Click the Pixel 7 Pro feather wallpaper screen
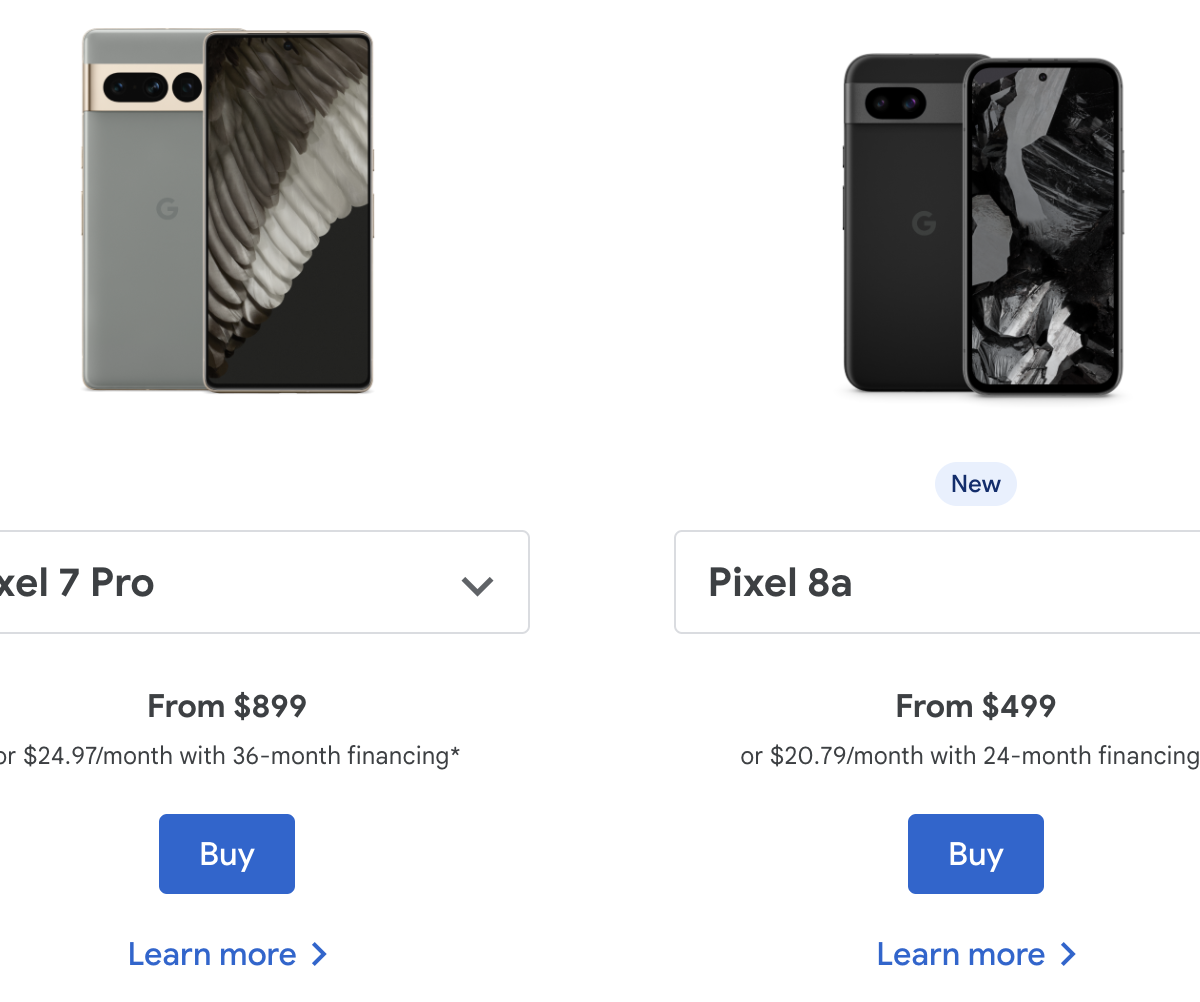 tap(289, 210)
